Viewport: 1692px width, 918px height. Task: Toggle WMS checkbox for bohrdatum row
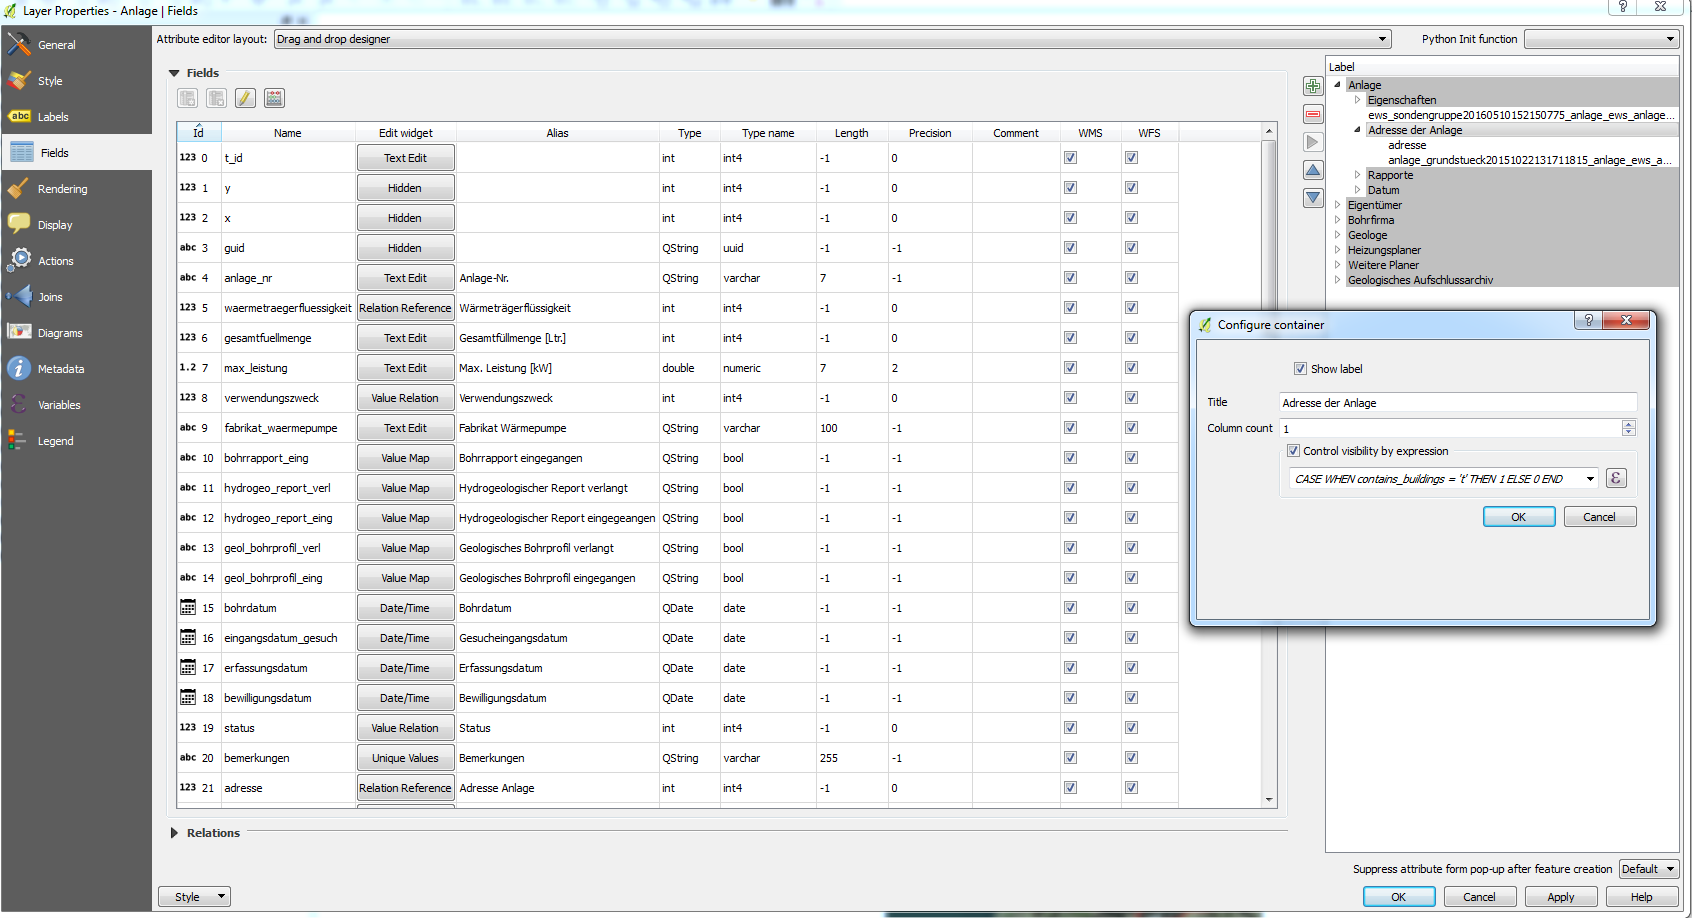pyautogui.click(x=1070, y=608)
